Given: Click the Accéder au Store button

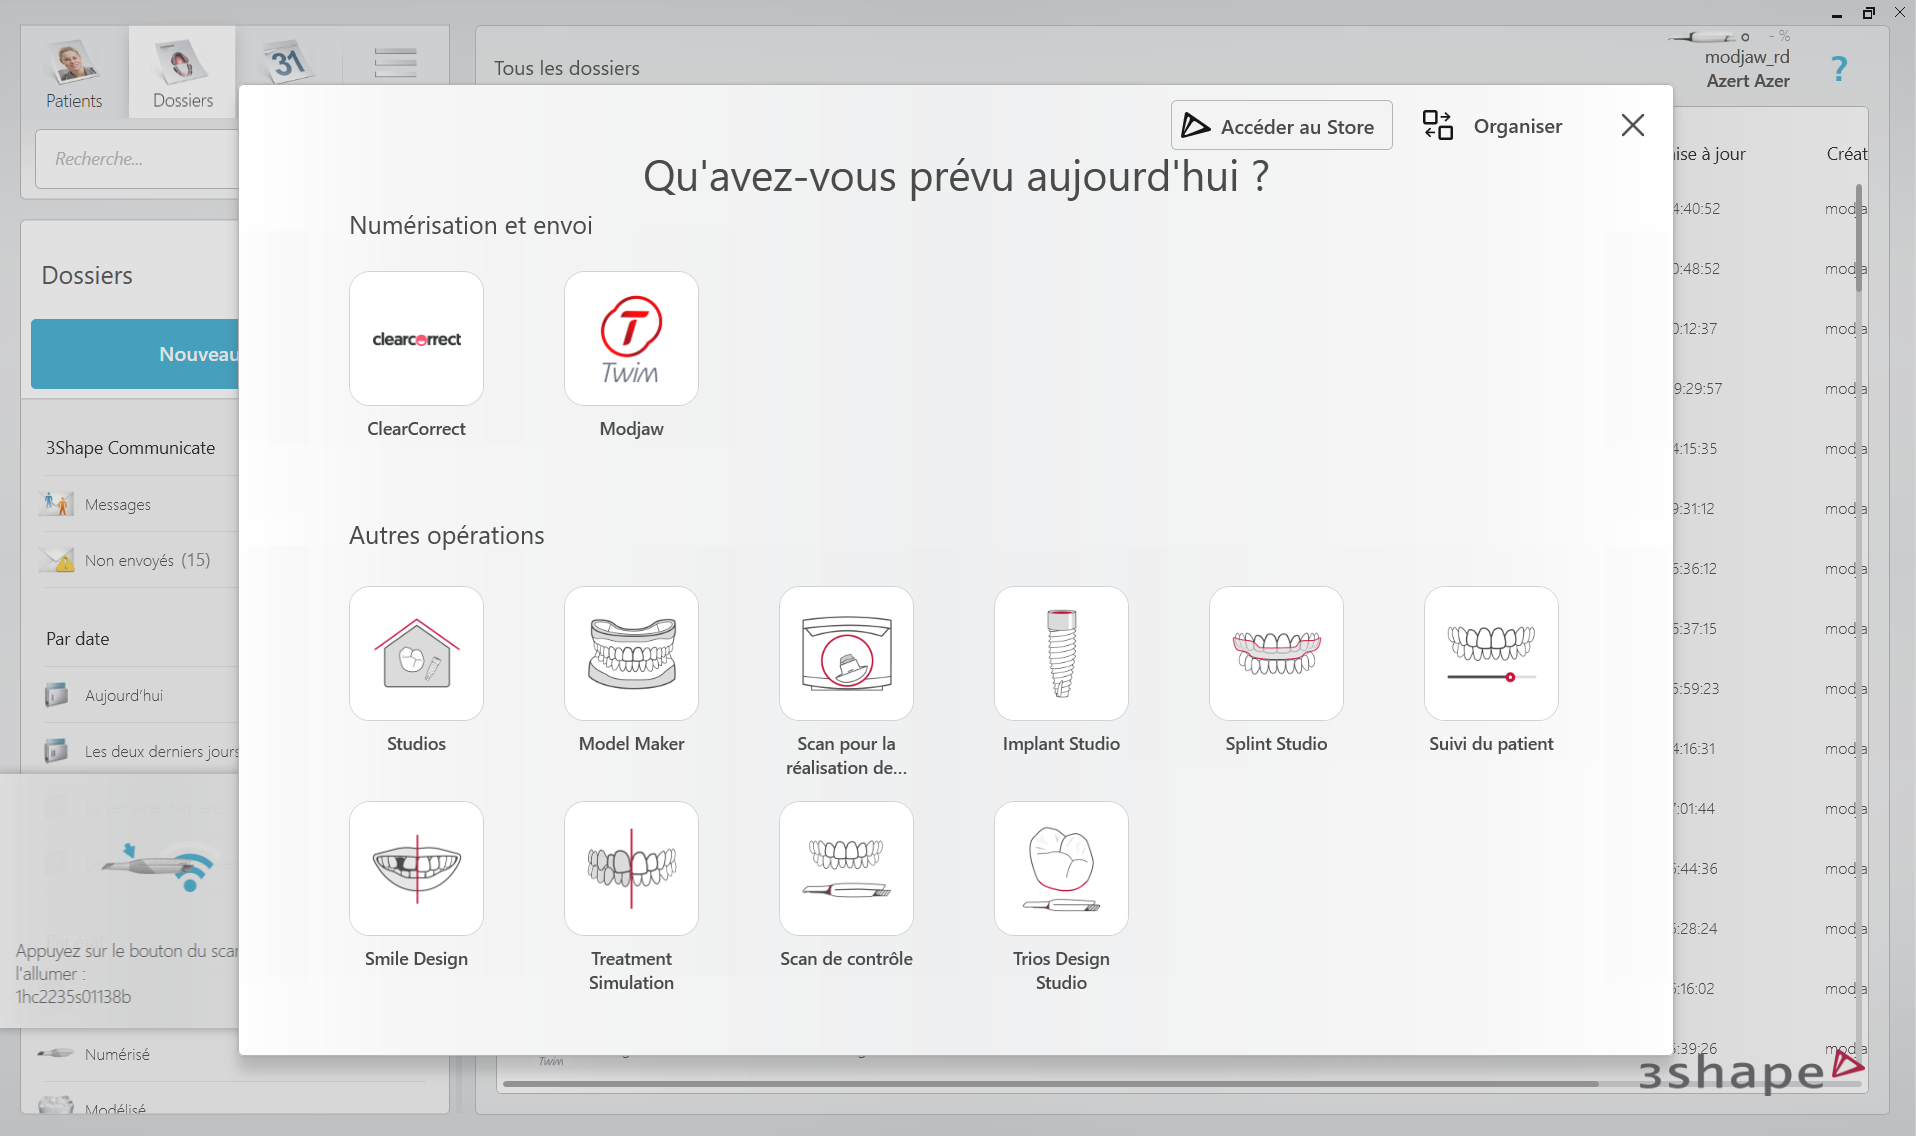Looking at the screenshot, I should (1281, 126).
